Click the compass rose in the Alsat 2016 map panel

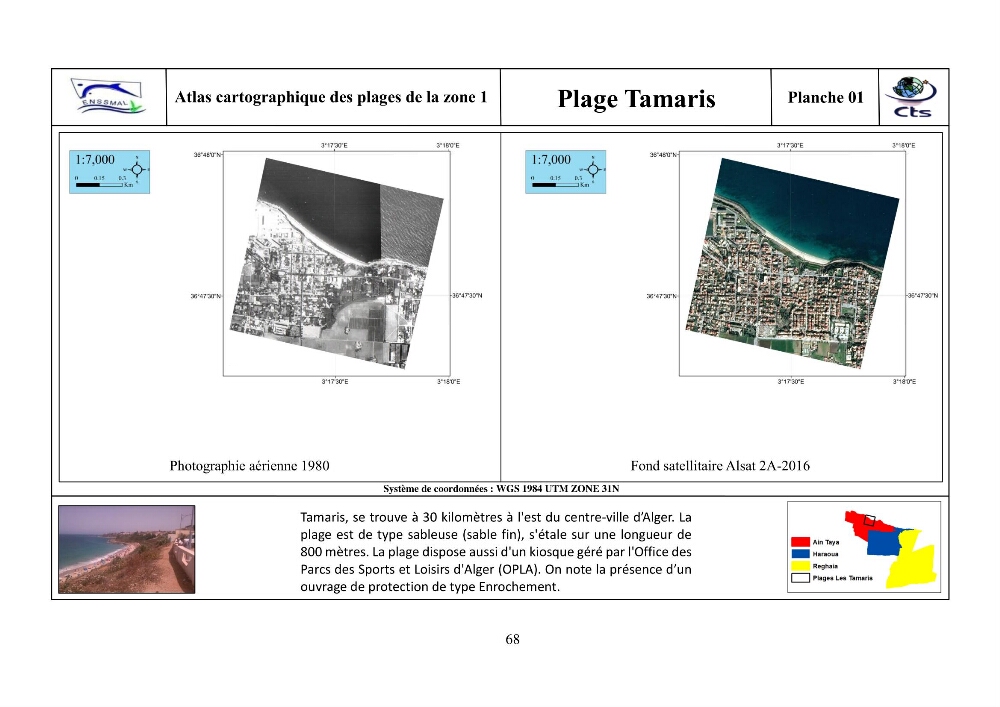[x=593, y=170]
